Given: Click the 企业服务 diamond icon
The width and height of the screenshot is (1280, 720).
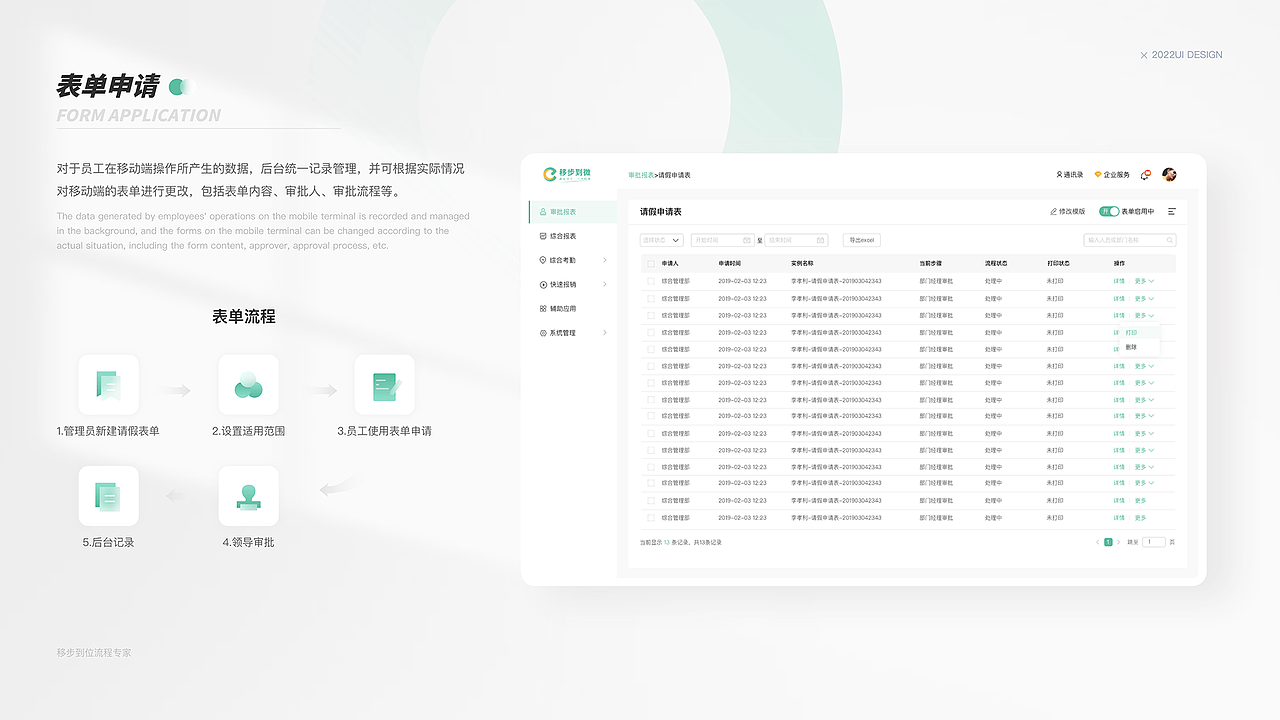Looking at the screenshot, I should pos(1098,174).
